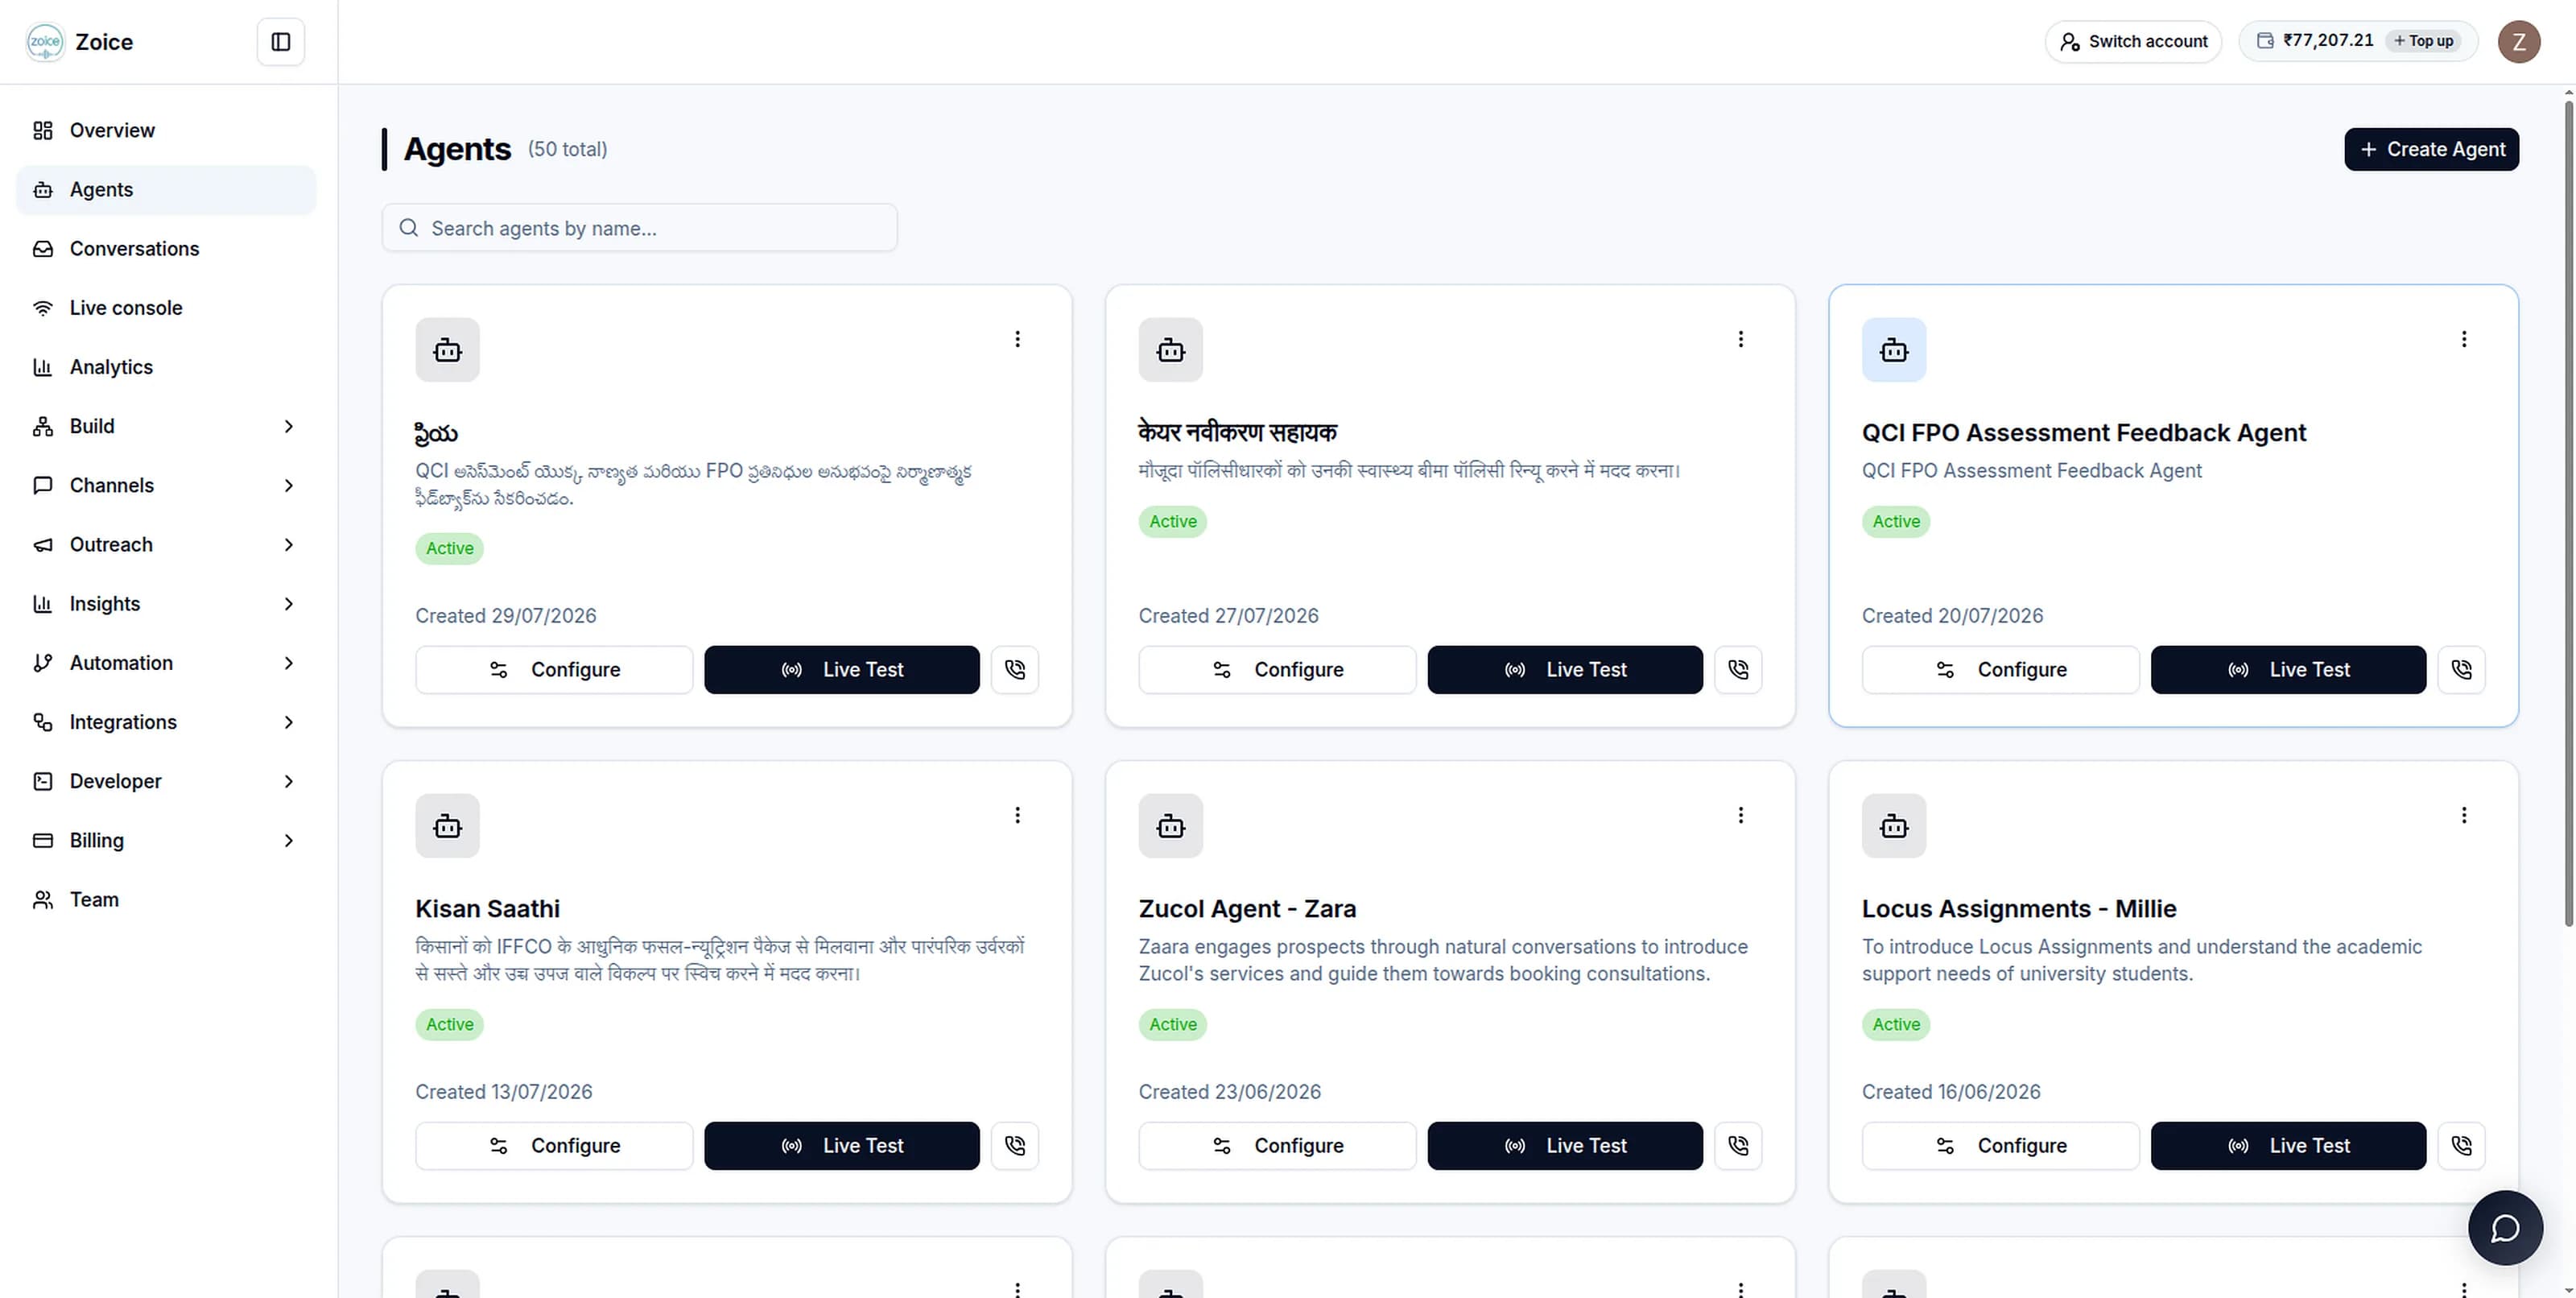Click robot icon on Locus Assignments - Millie card
Image resolution: width=2576 pixels, height=1298 pixels.
pyautogui.click(x=1894, y=826)
